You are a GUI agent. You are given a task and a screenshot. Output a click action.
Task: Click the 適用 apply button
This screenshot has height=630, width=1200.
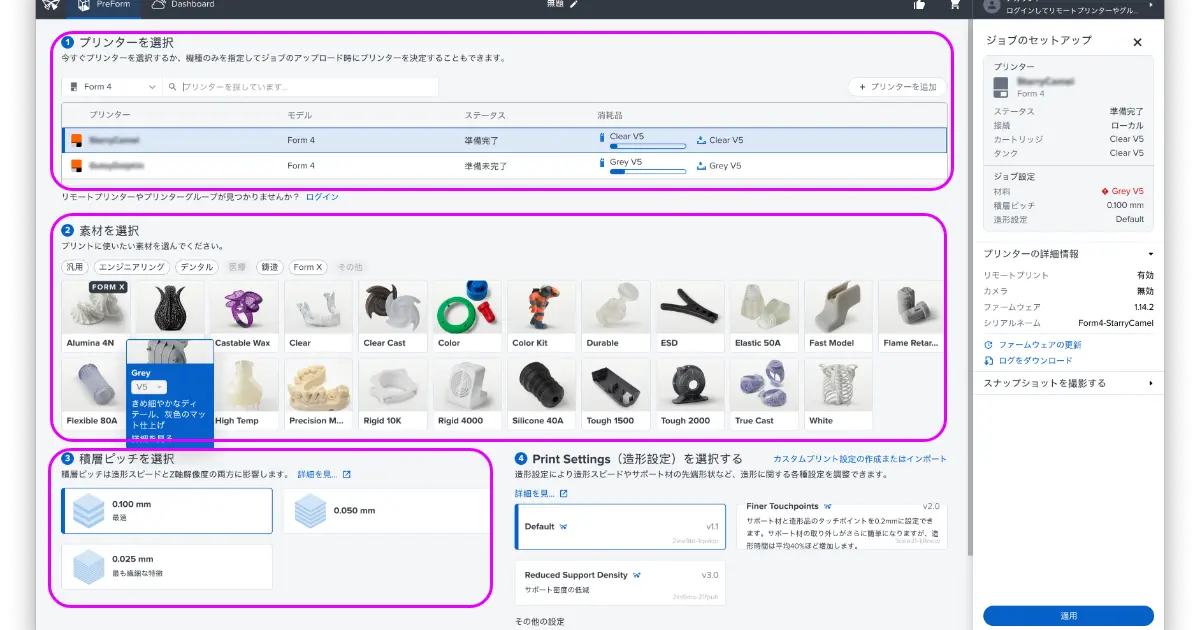(x=1068, y=616)
